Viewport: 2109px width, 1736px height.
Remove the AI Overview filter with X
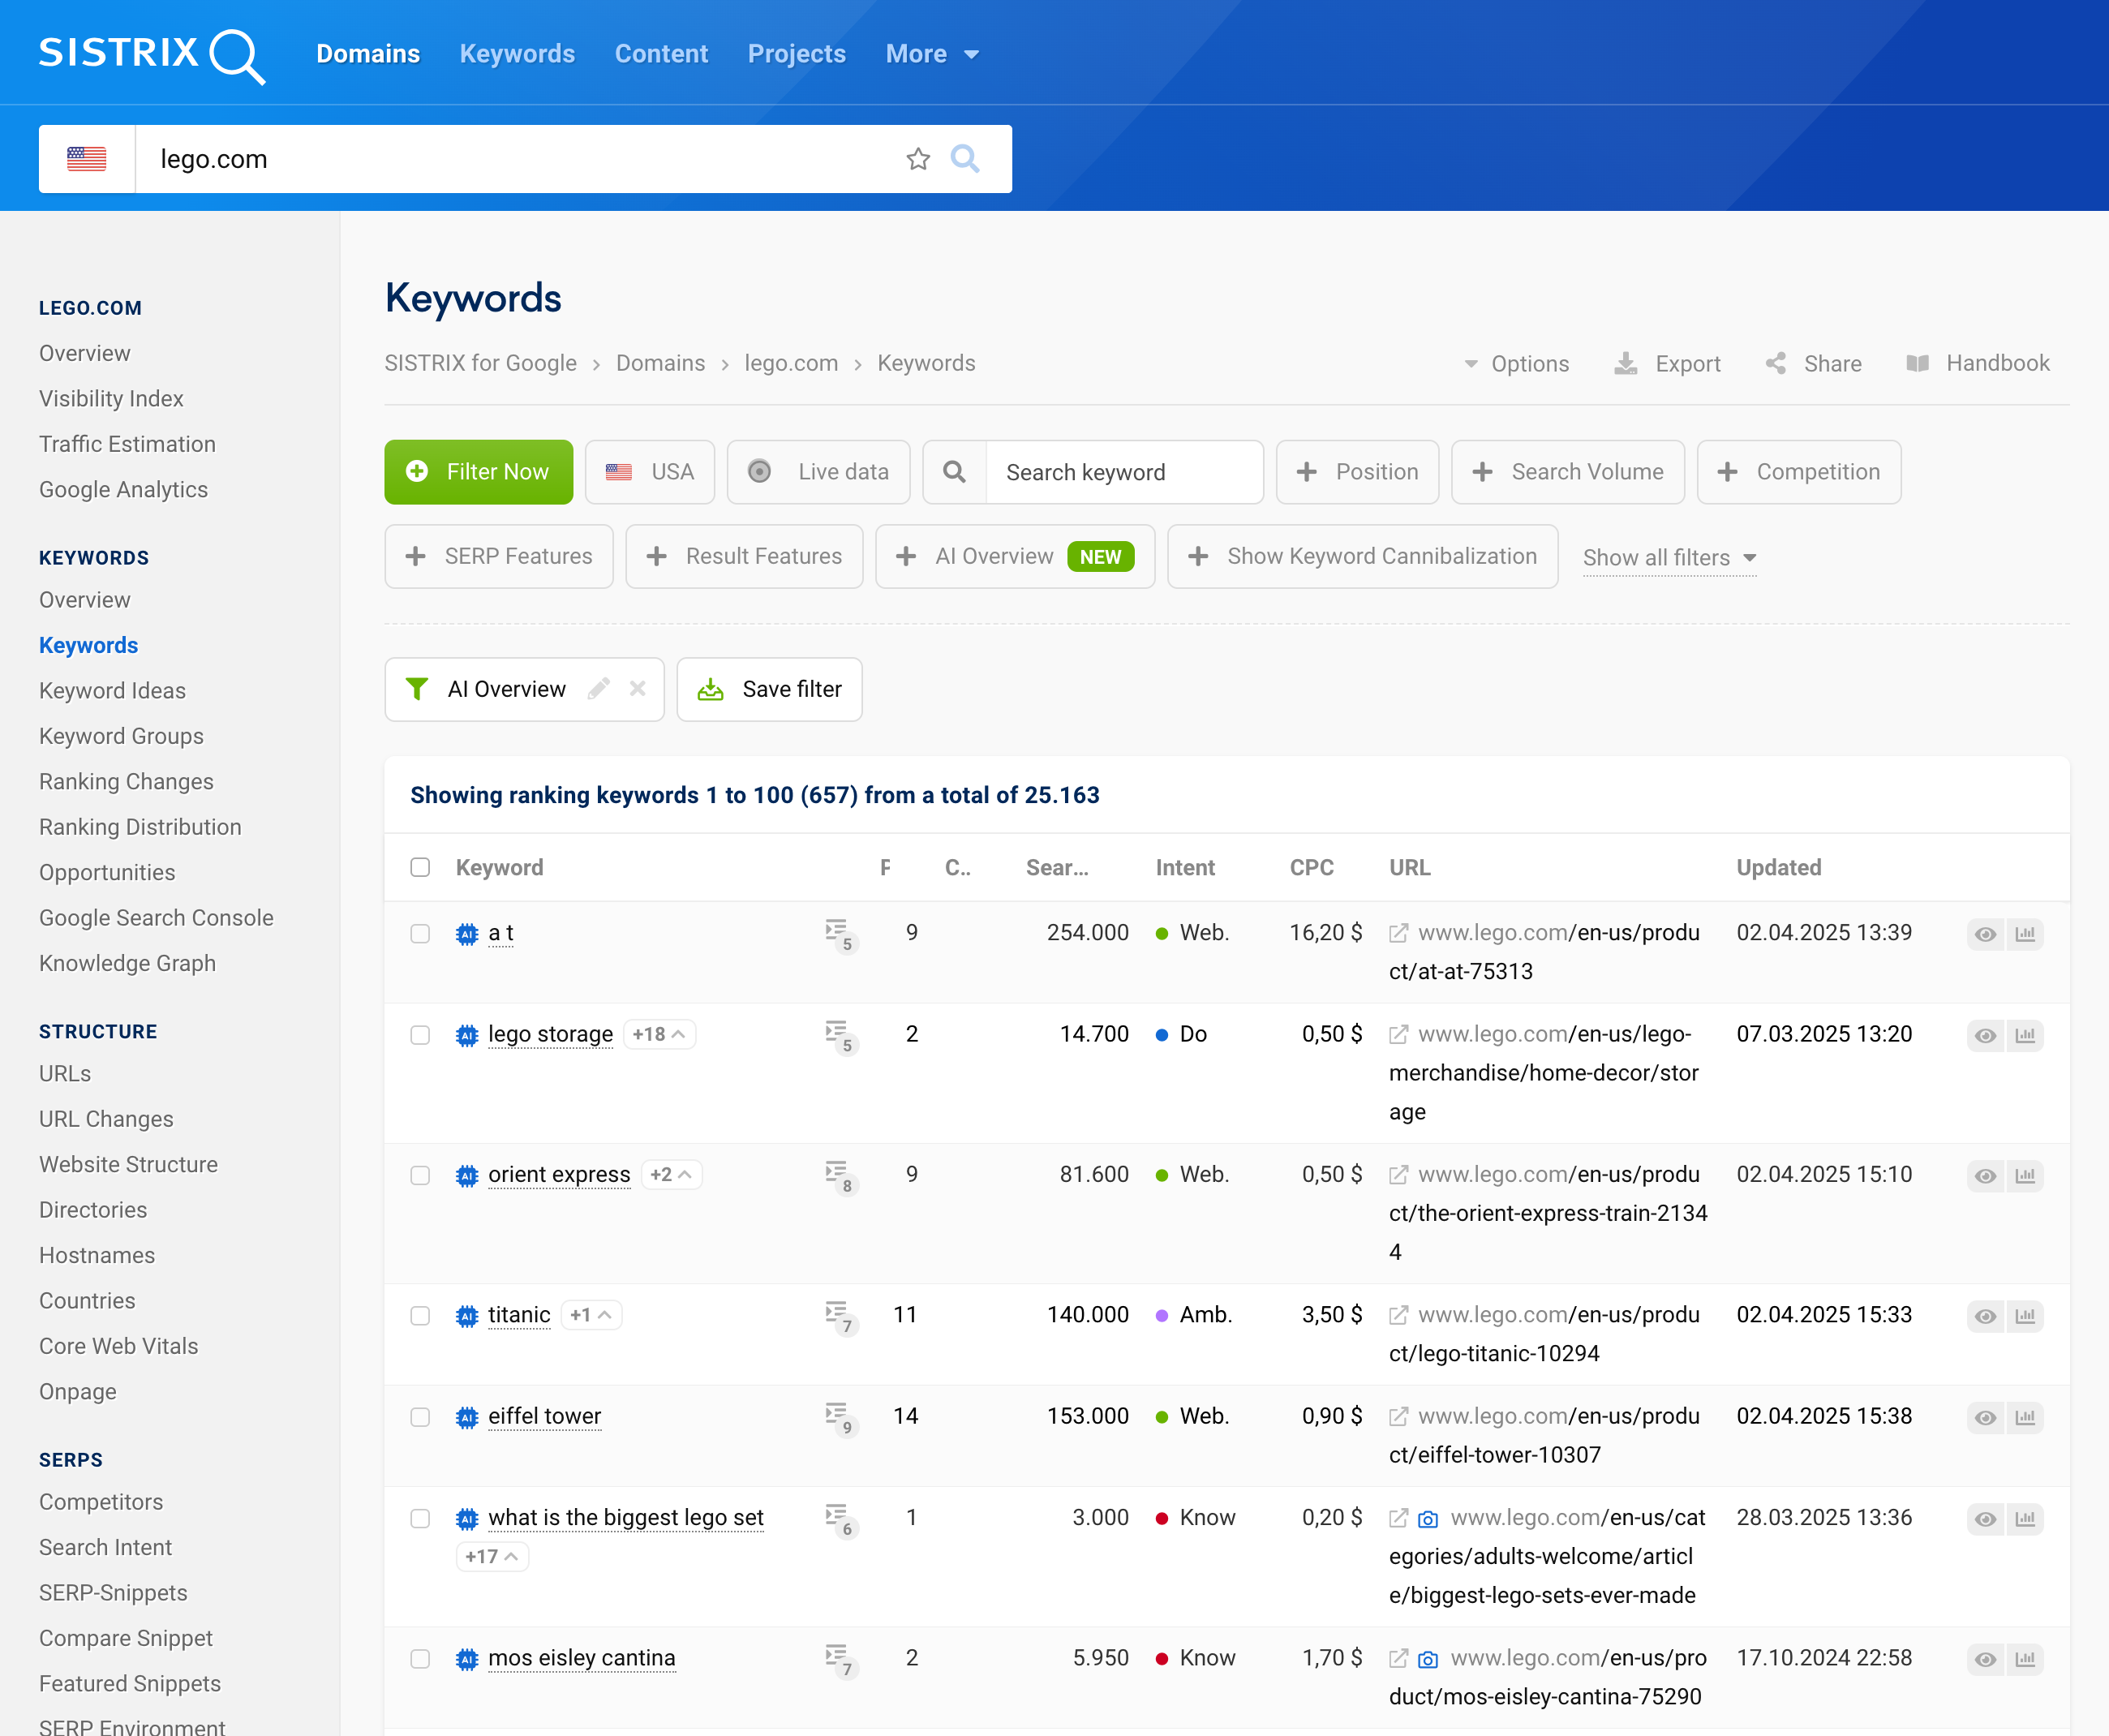tap(637, 689)
